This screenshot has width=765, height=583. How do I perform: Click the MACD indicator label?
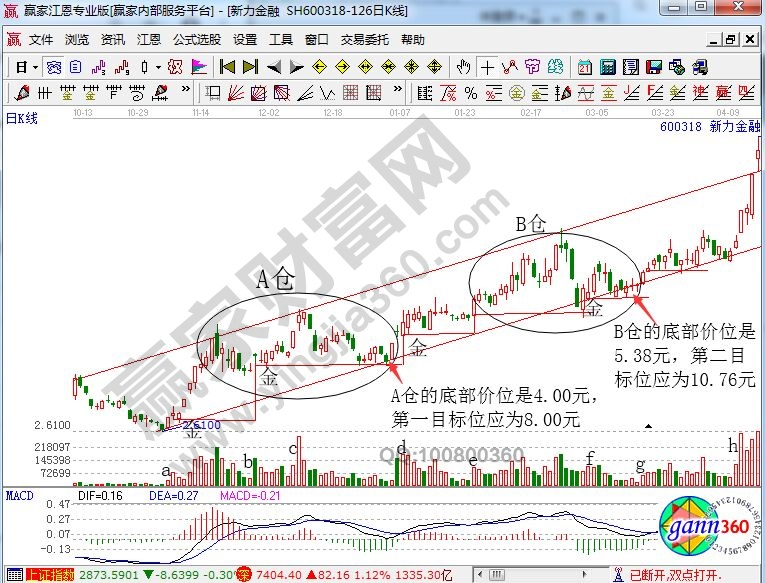(x=20, y=496)
